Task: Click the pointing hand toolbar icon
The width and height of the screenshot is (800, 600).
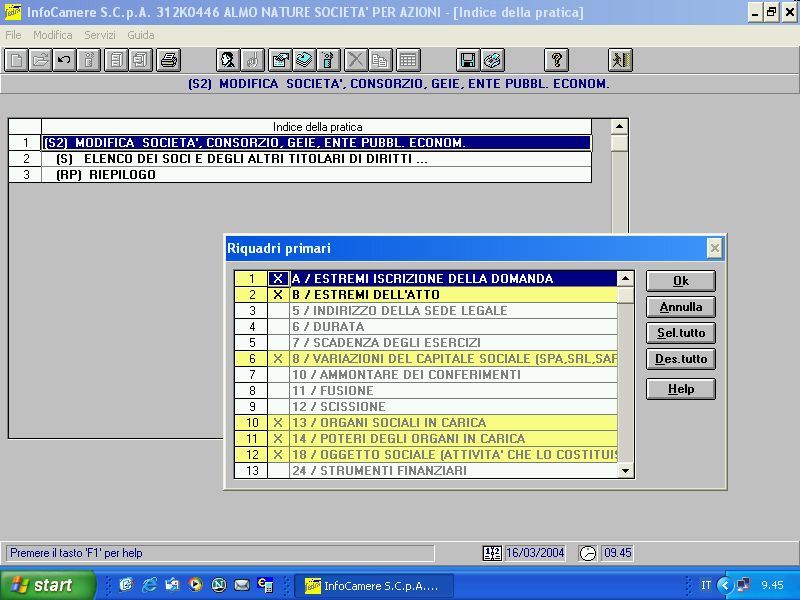Action: 253,61
